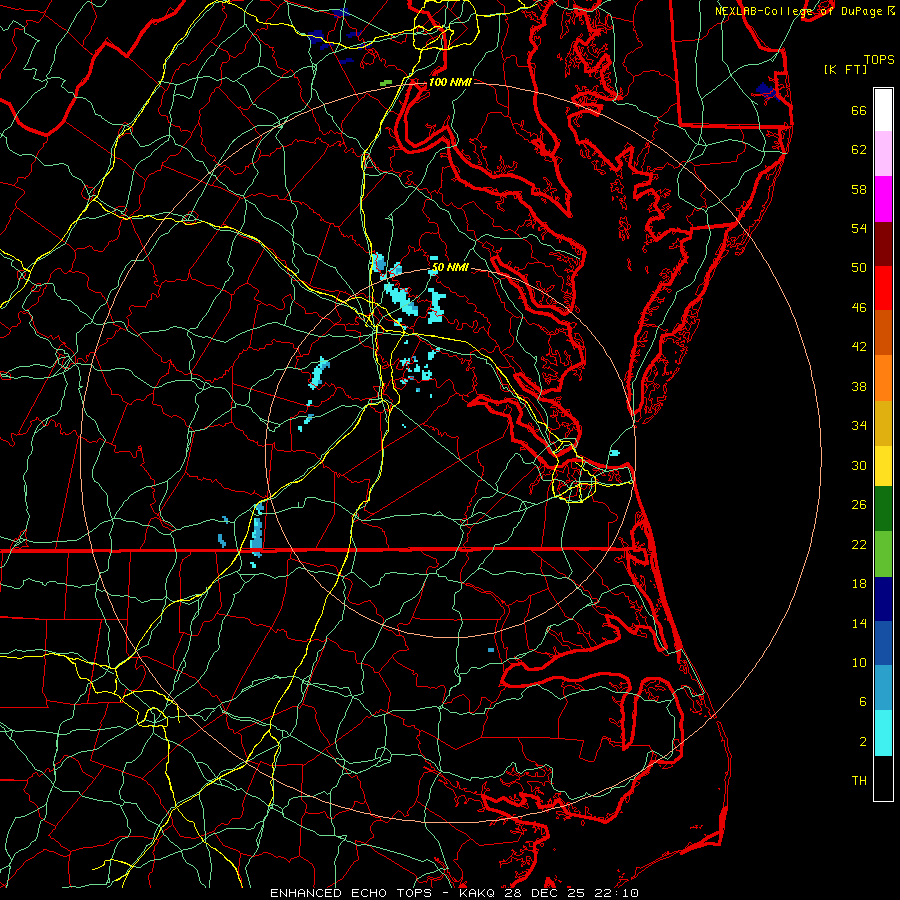
Task: Click the light green legend swatch
Action: pyautogui.click(x=883, y=554)
